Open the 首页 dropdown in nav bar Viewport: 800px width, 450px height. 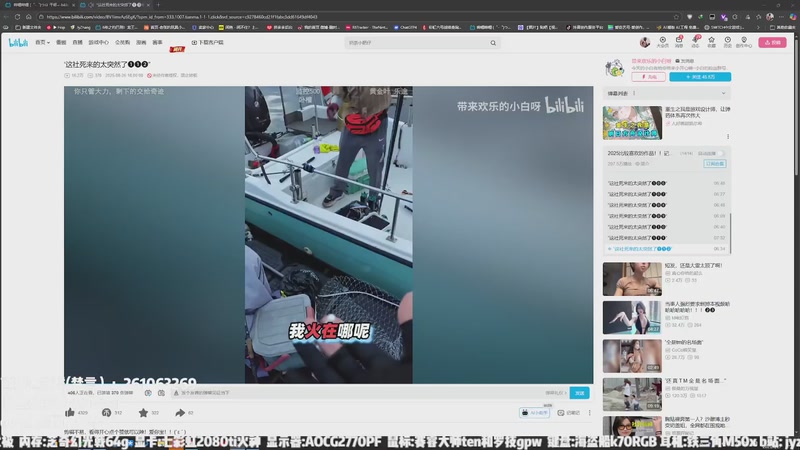click(42, 42)
